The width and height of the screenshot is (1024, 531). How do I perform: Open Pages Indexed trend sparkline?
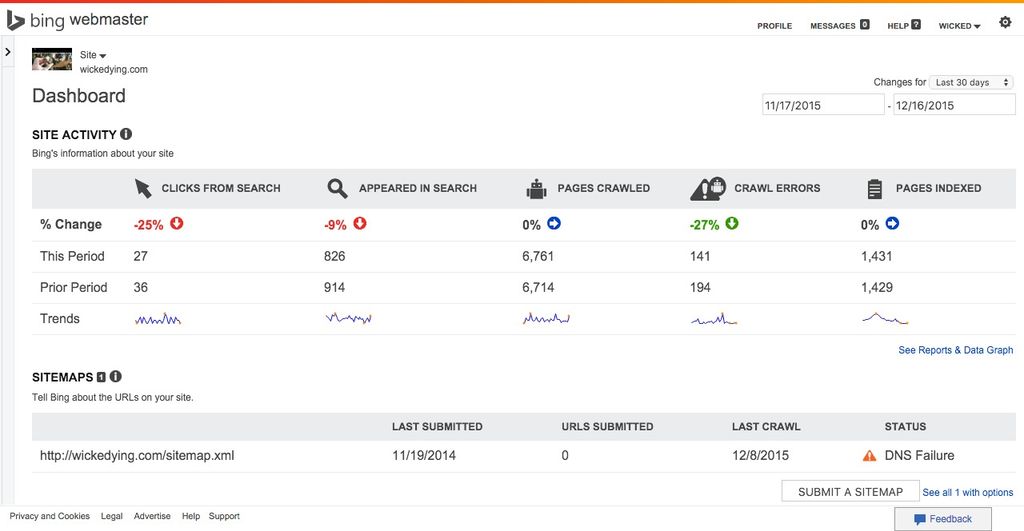(x=886, y=319)
